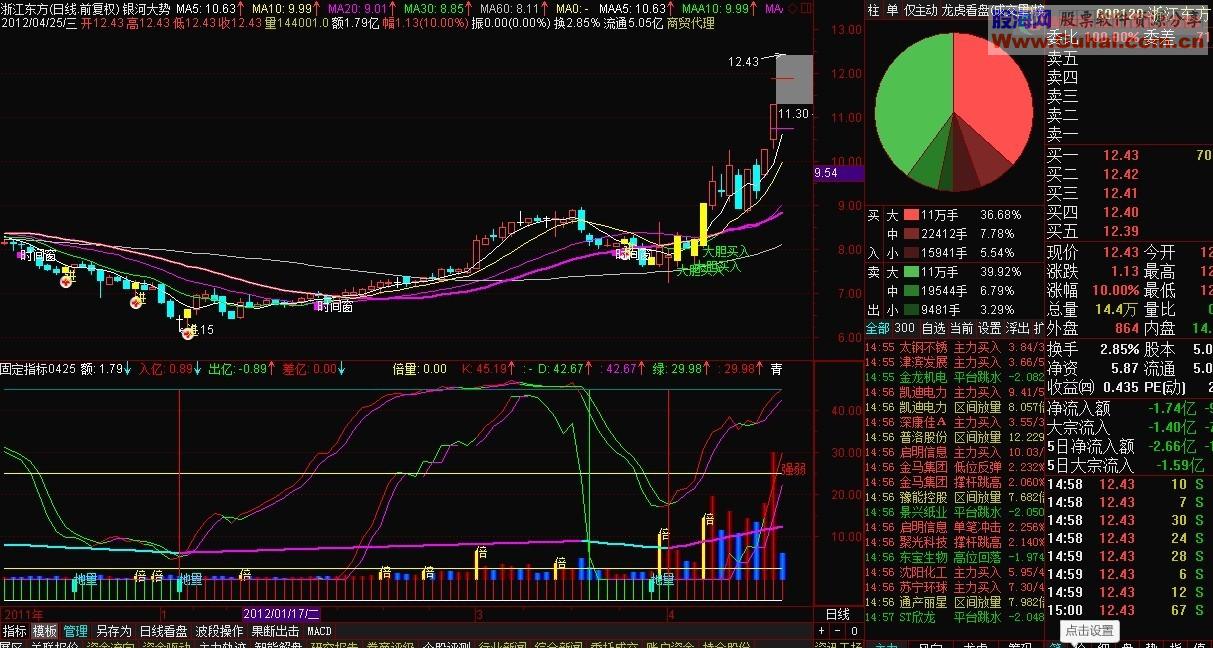Click the 东宝生物 高位回落 alert row
This screenshot has height=648, width=1213.
[x=954, y=557]
